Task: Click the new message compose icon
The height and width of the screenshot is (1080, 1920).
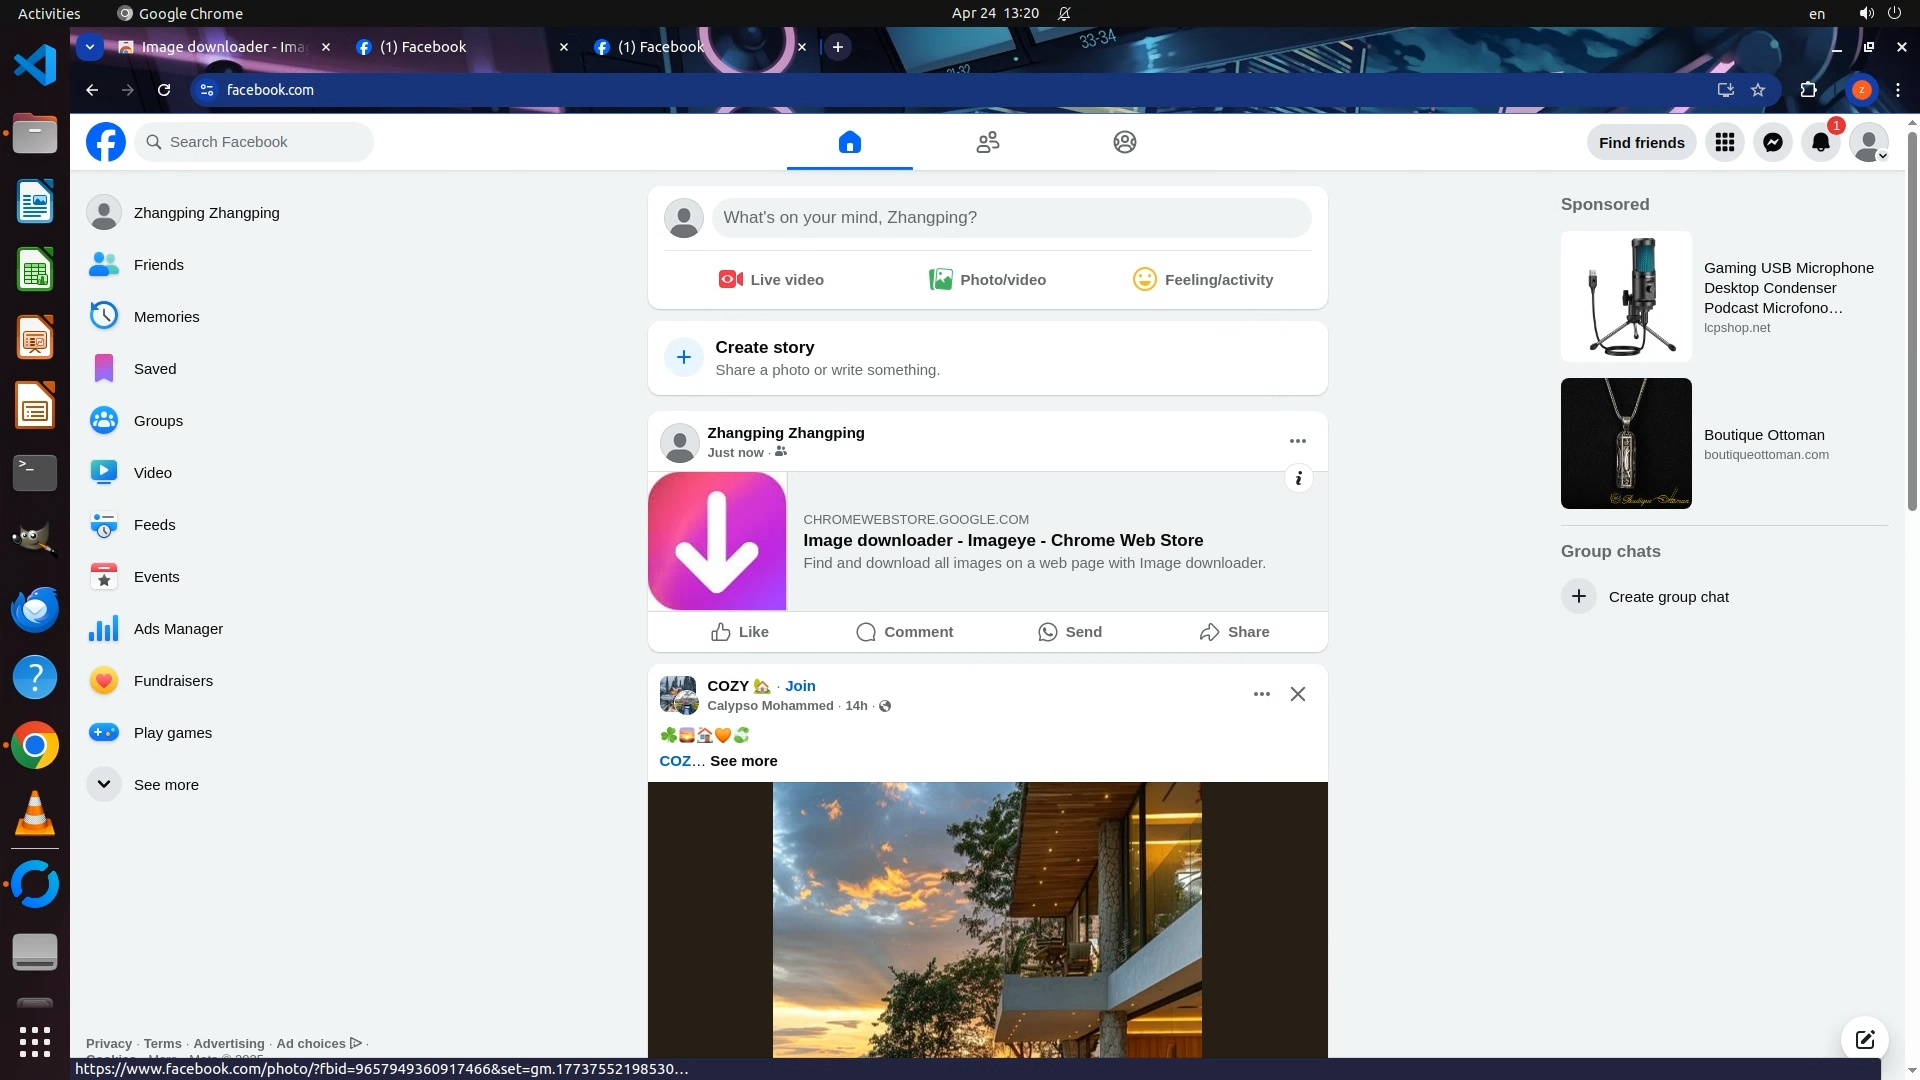Action: point(1864,1039)
